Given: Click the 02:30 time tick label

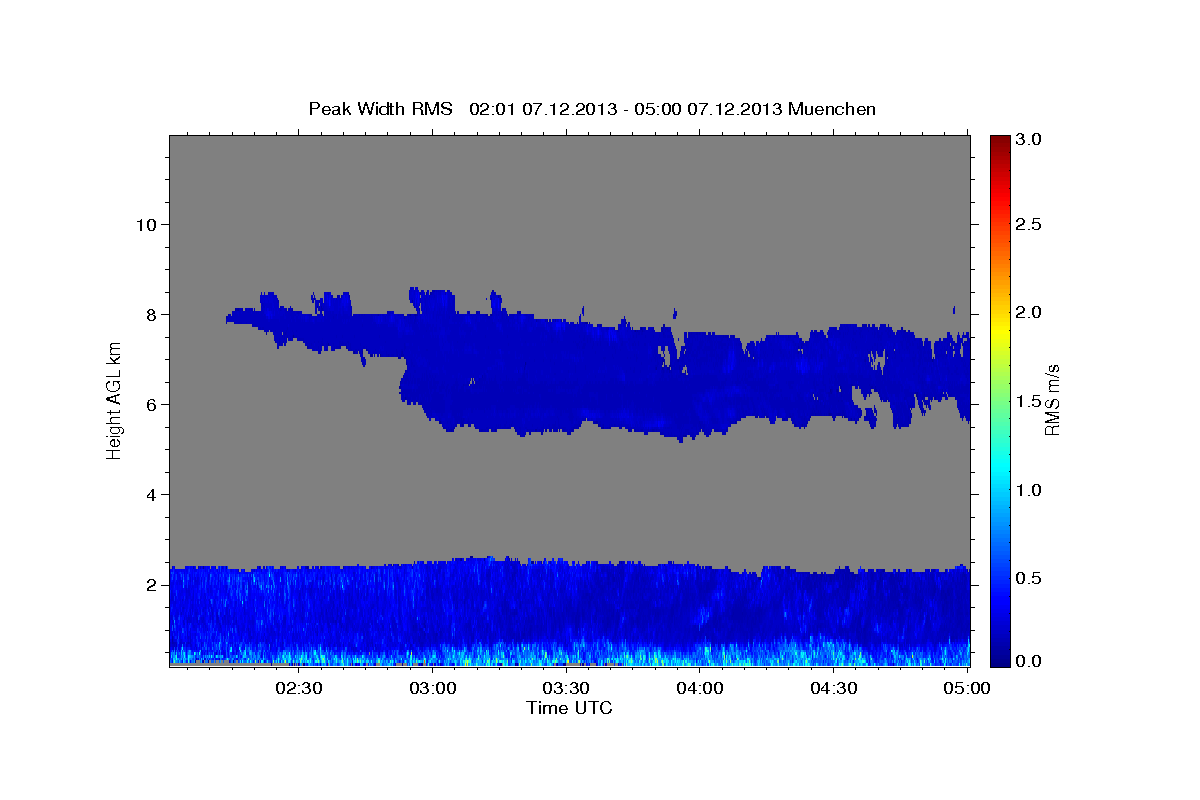Looking at the screenshot, I should [x=299, y=688].
